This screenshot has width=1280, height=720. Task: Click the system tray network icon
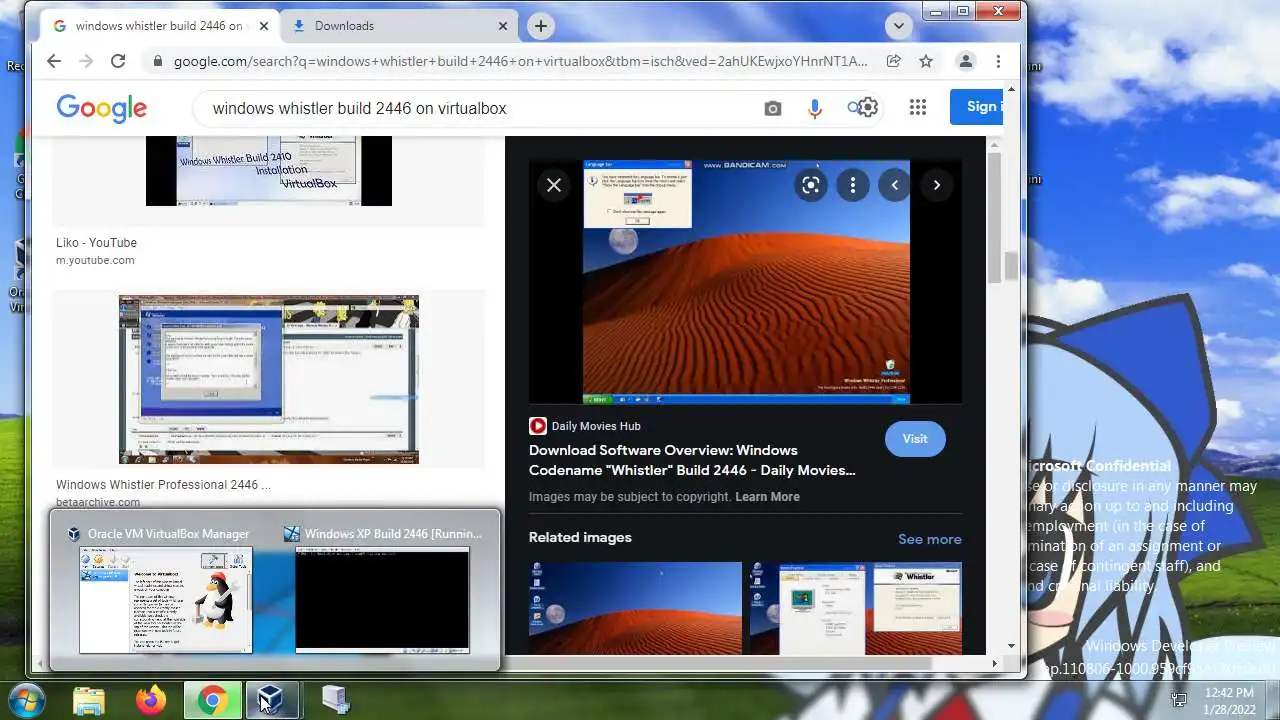[x=1179, y=700]
